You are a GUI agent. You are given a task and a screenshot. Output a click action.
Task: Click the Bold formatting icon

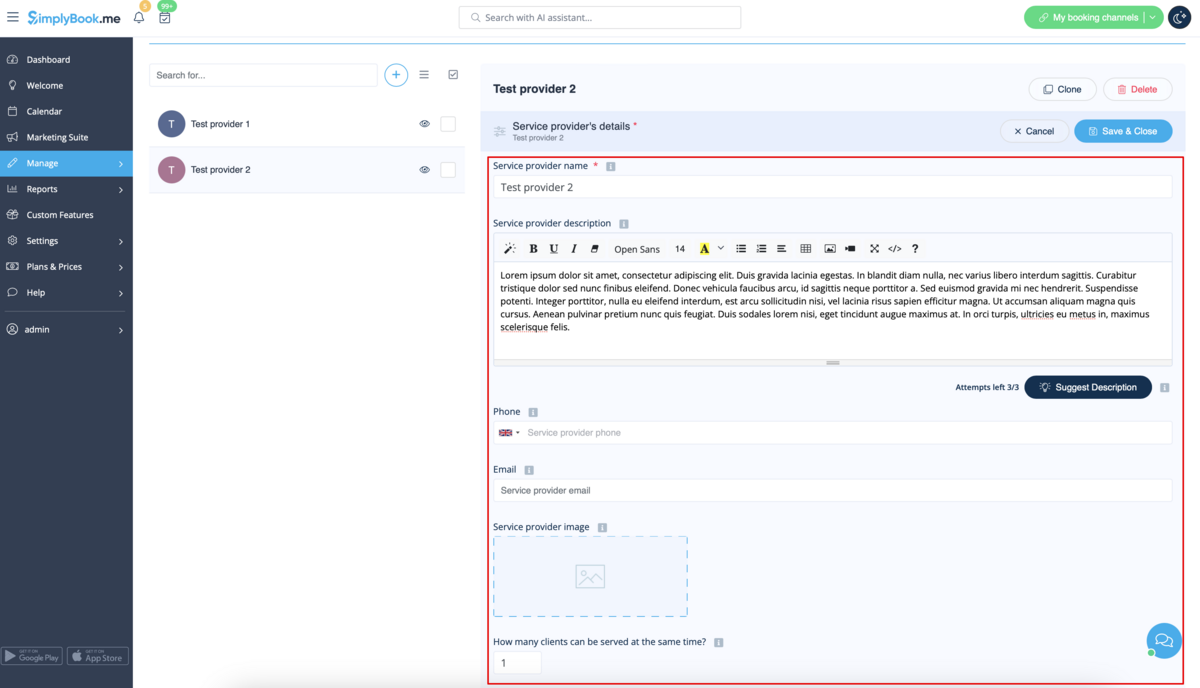pyautogui.click(x=533, y=249)
